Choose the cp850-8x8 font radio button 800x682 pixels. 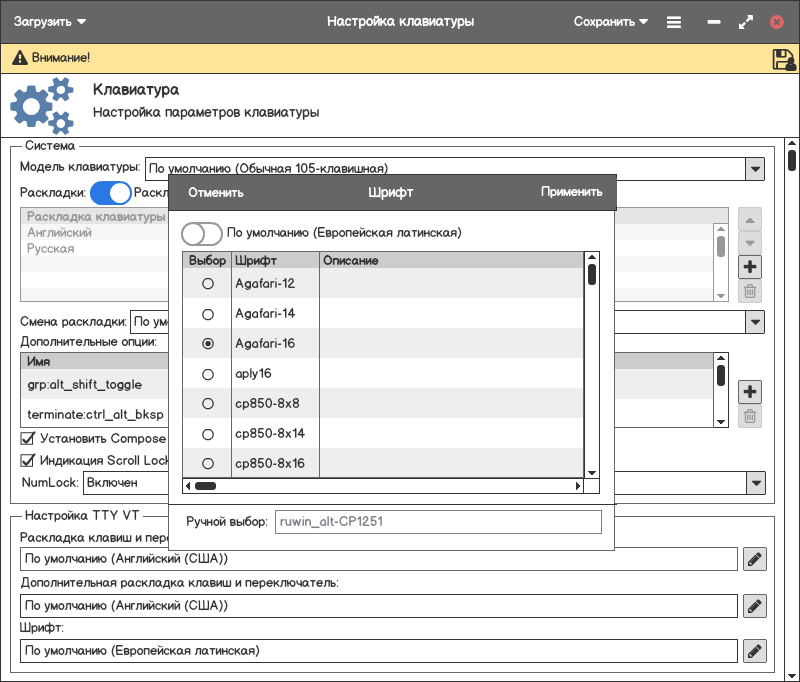[x=208, y=404]
